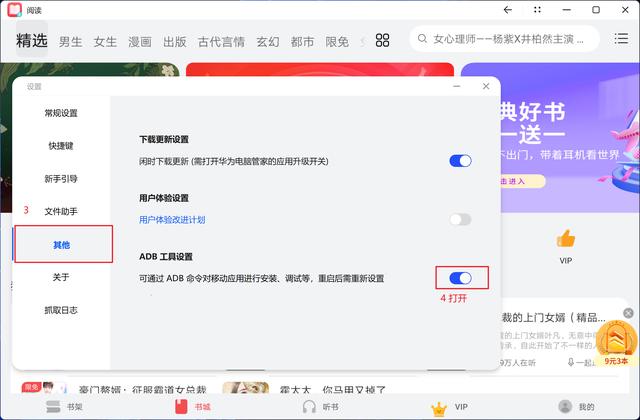The width and height of the screenshot is (640, 420).
Task: Click the search magnifier icon
Action: [422, 39]
